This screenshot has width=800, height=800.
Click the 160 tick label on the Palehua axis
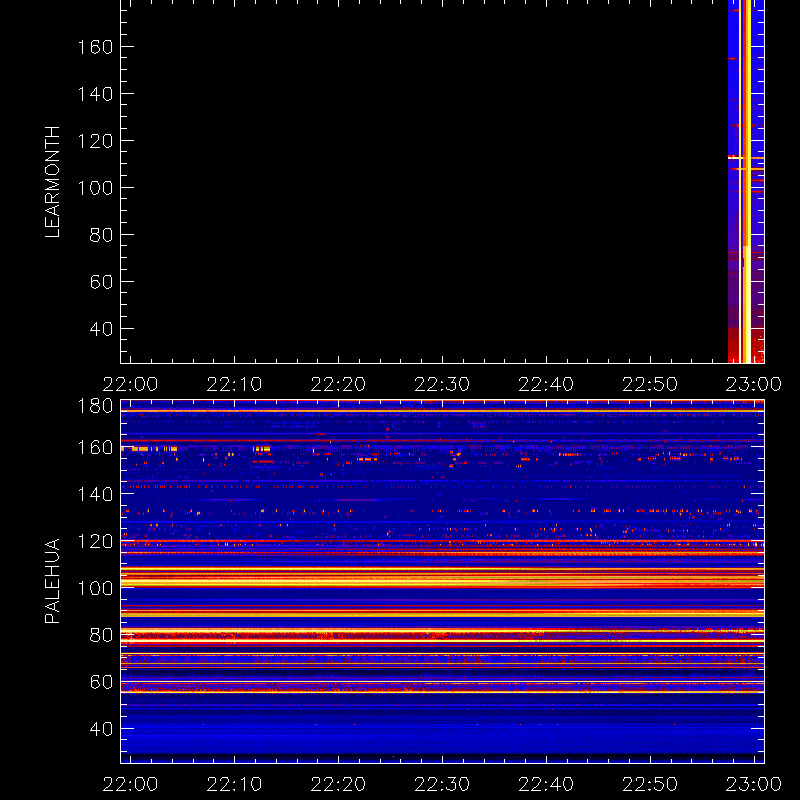[x=95, y=447]
